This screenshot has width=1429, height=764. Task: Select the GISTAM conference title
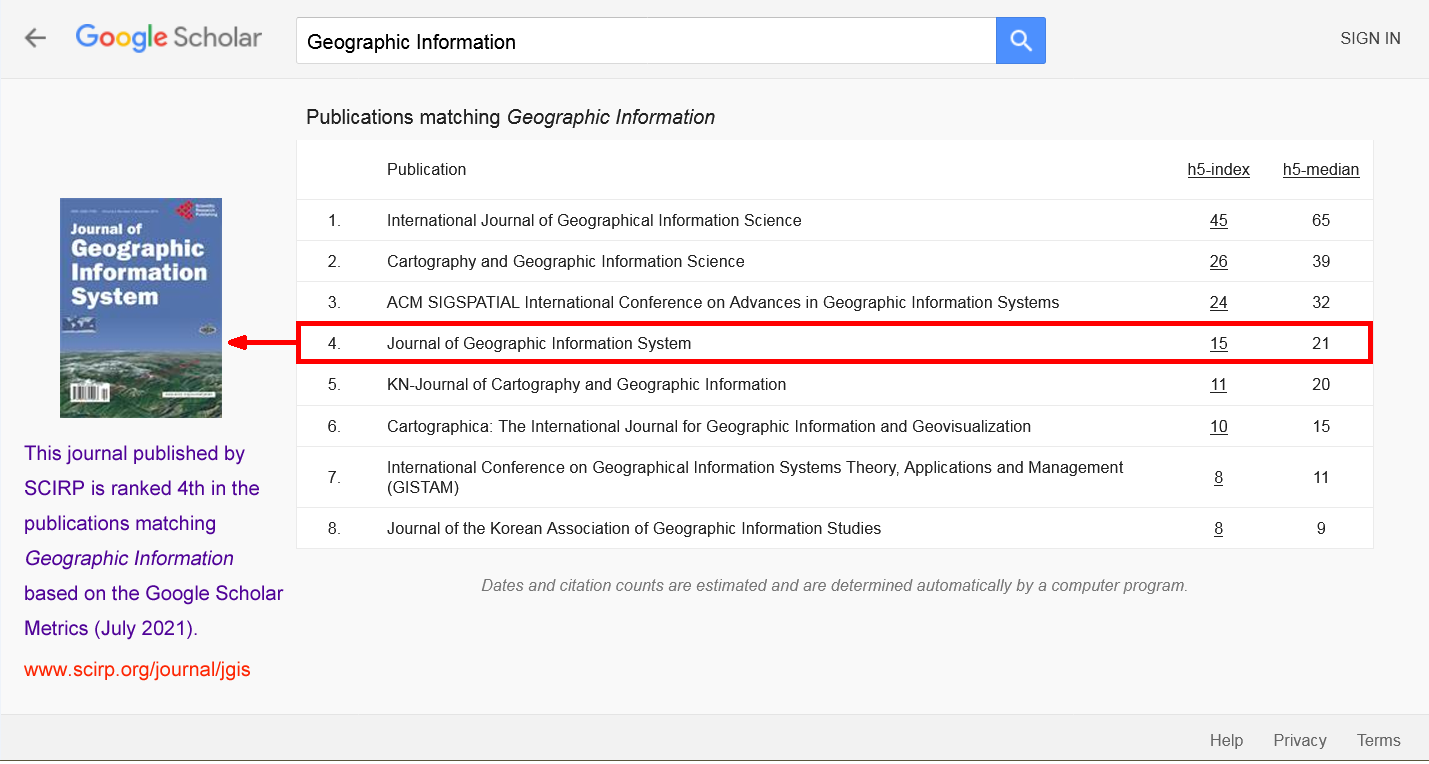[755, 477]
